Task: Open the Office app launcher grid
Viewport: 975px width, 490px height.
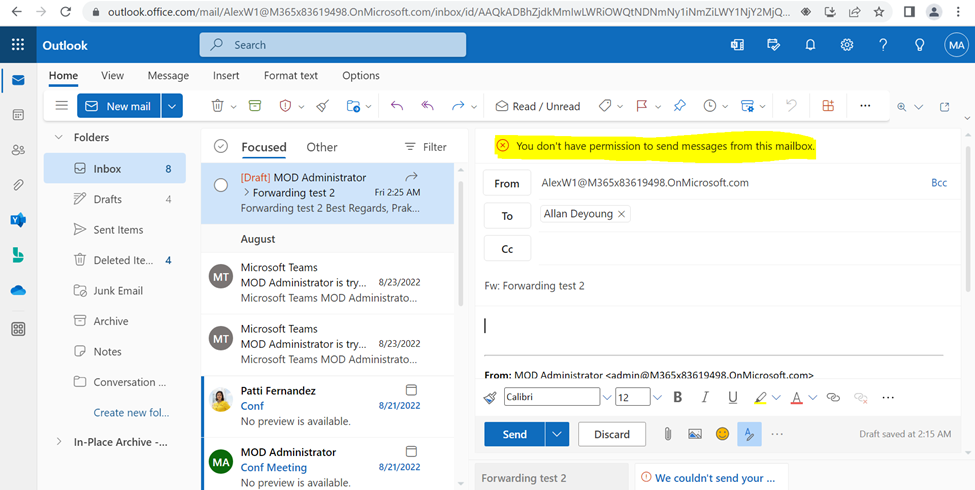Action: (x=18, y=45)
